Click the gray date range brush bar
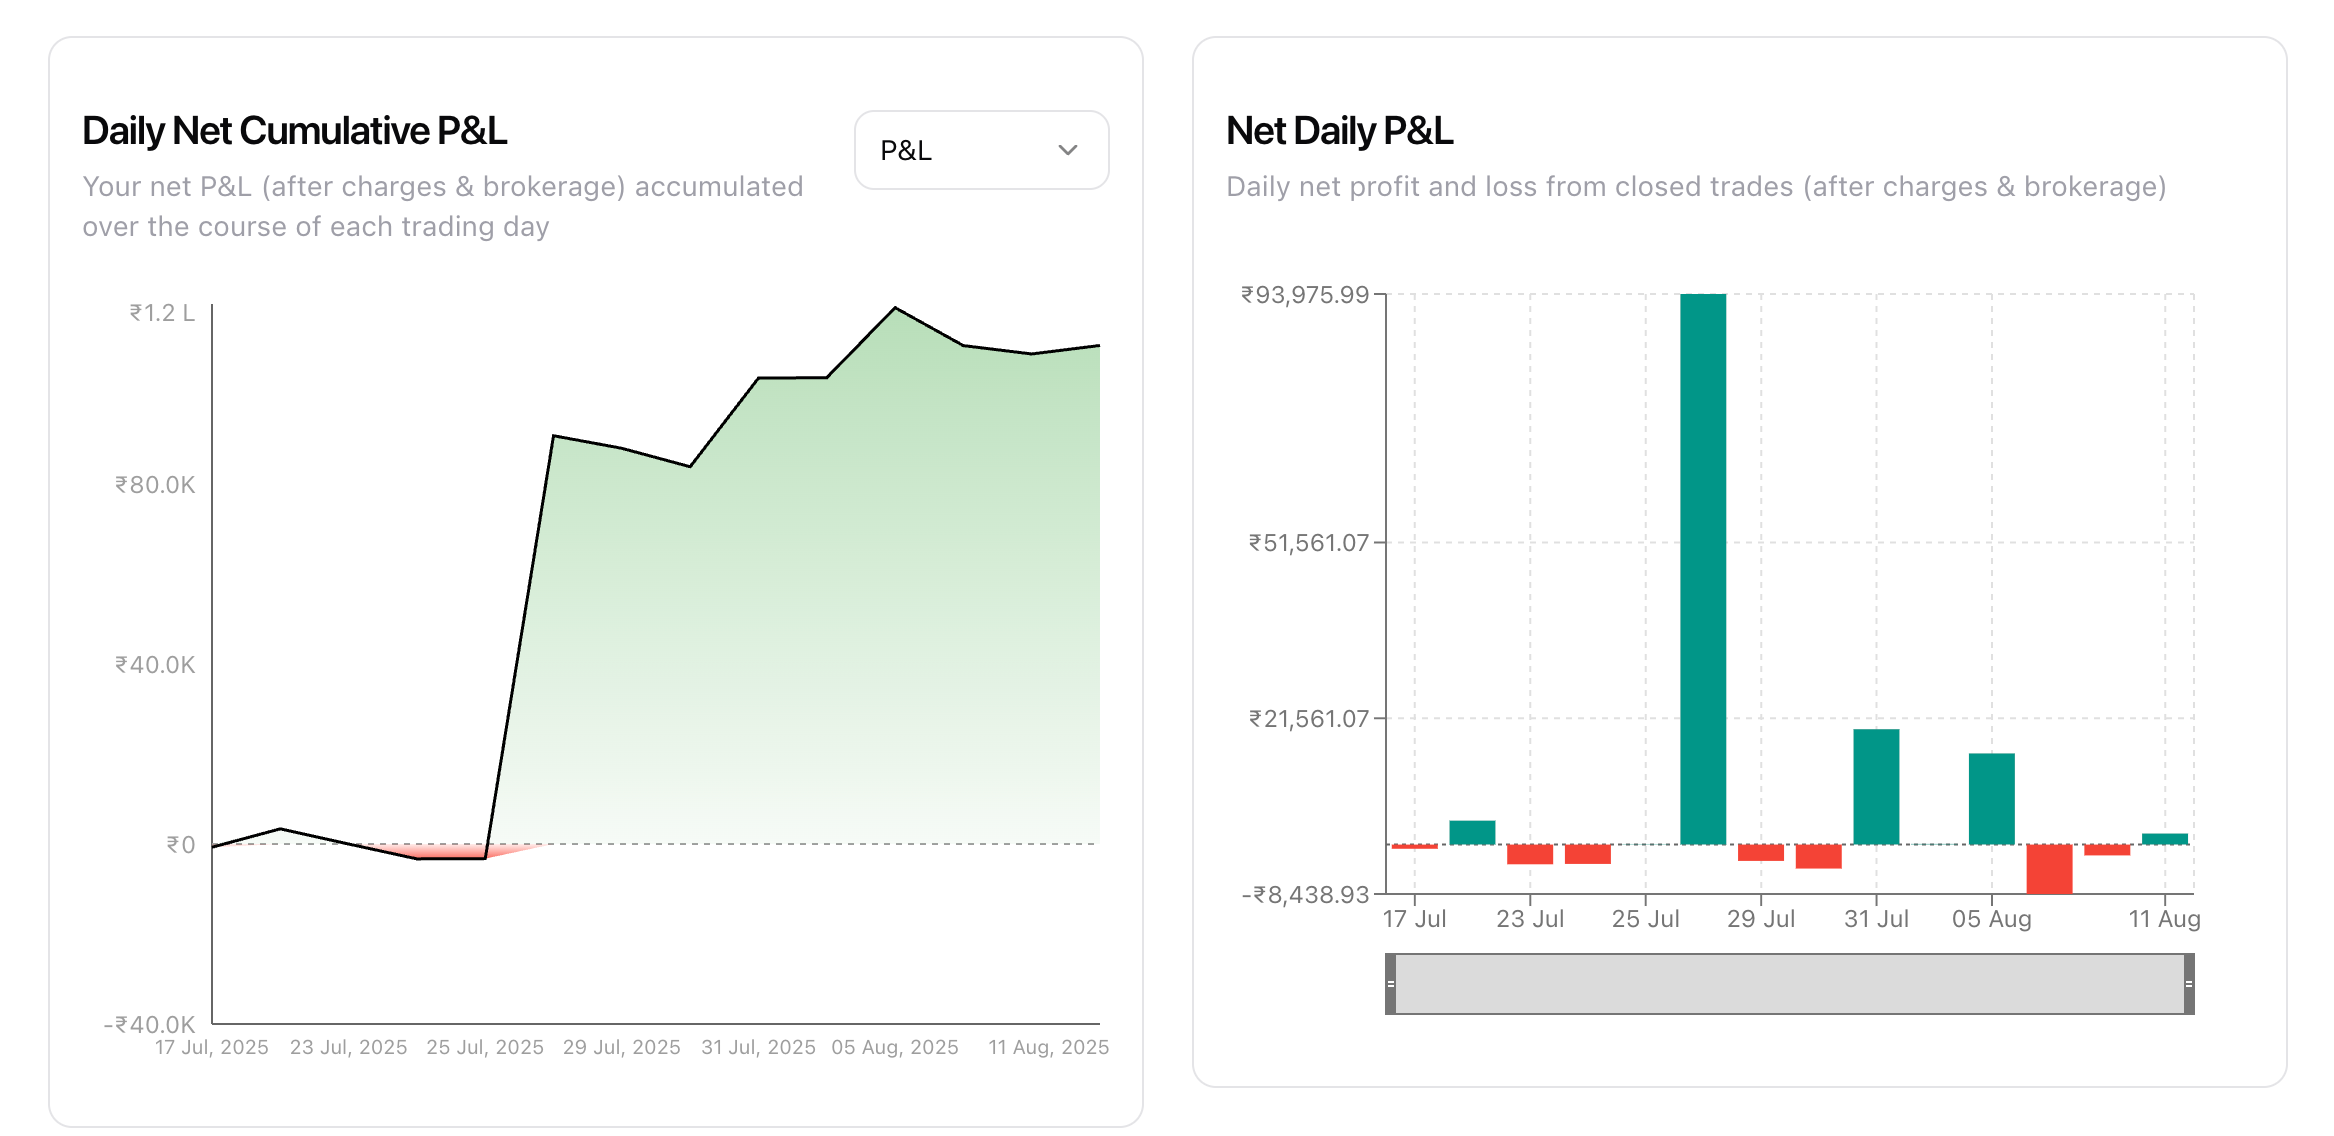2334x1136 pixels. coord(1789,984)
